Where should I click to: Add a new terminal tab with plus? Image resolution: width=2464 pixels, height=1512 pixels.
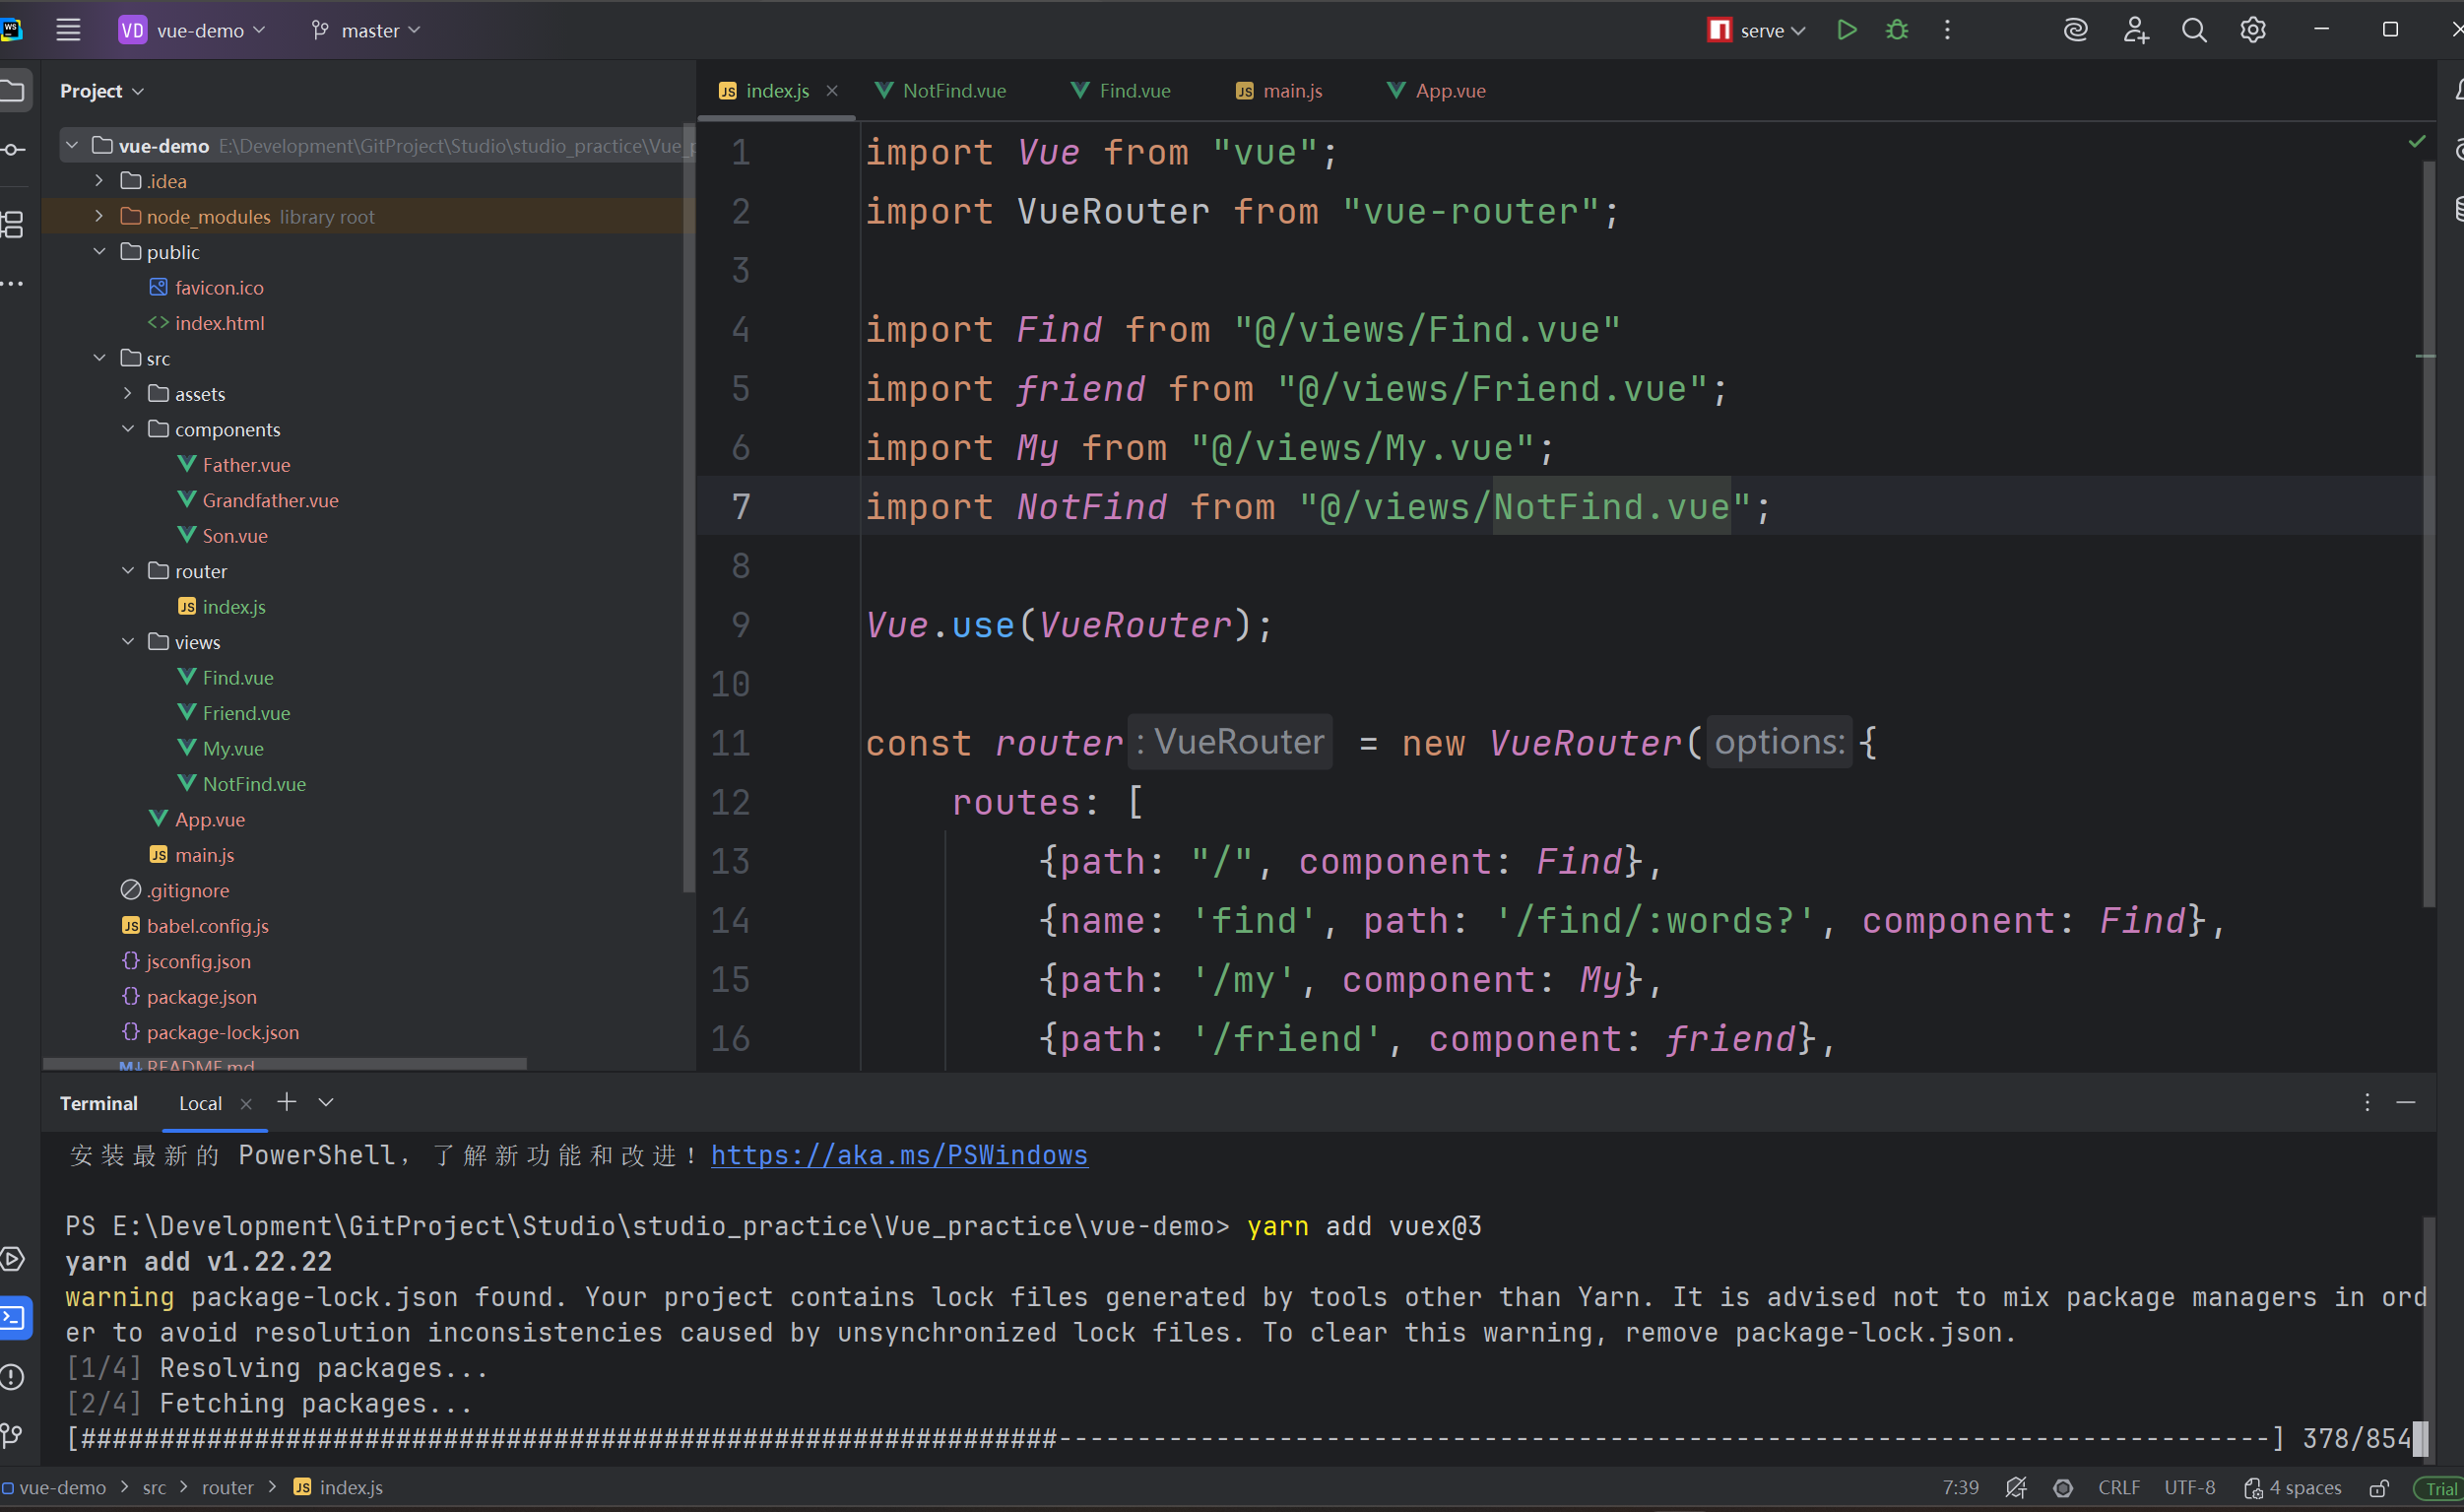pyautogui.click(x=287, y=1102)
